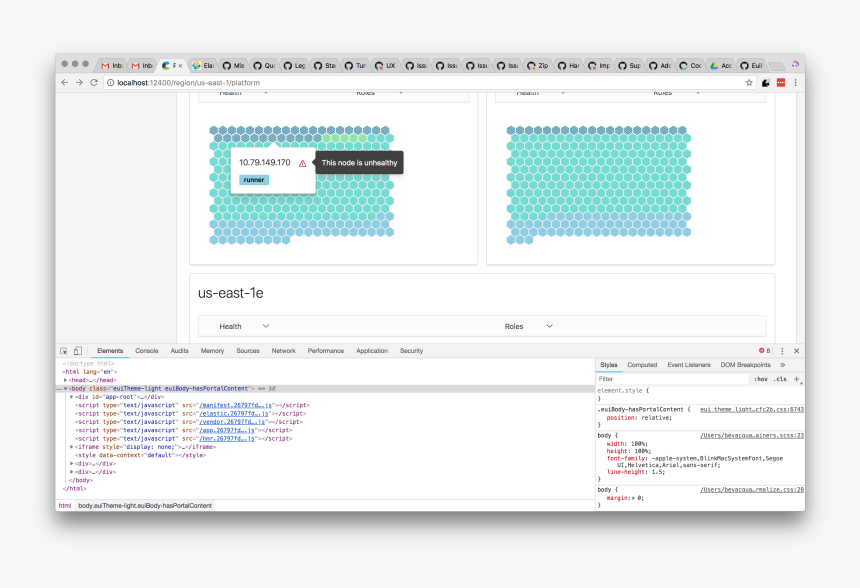Open the Network tab in DevTools
Image resolution: width=860 pixels, height=588 pixels.
click(x=283, y=351)
